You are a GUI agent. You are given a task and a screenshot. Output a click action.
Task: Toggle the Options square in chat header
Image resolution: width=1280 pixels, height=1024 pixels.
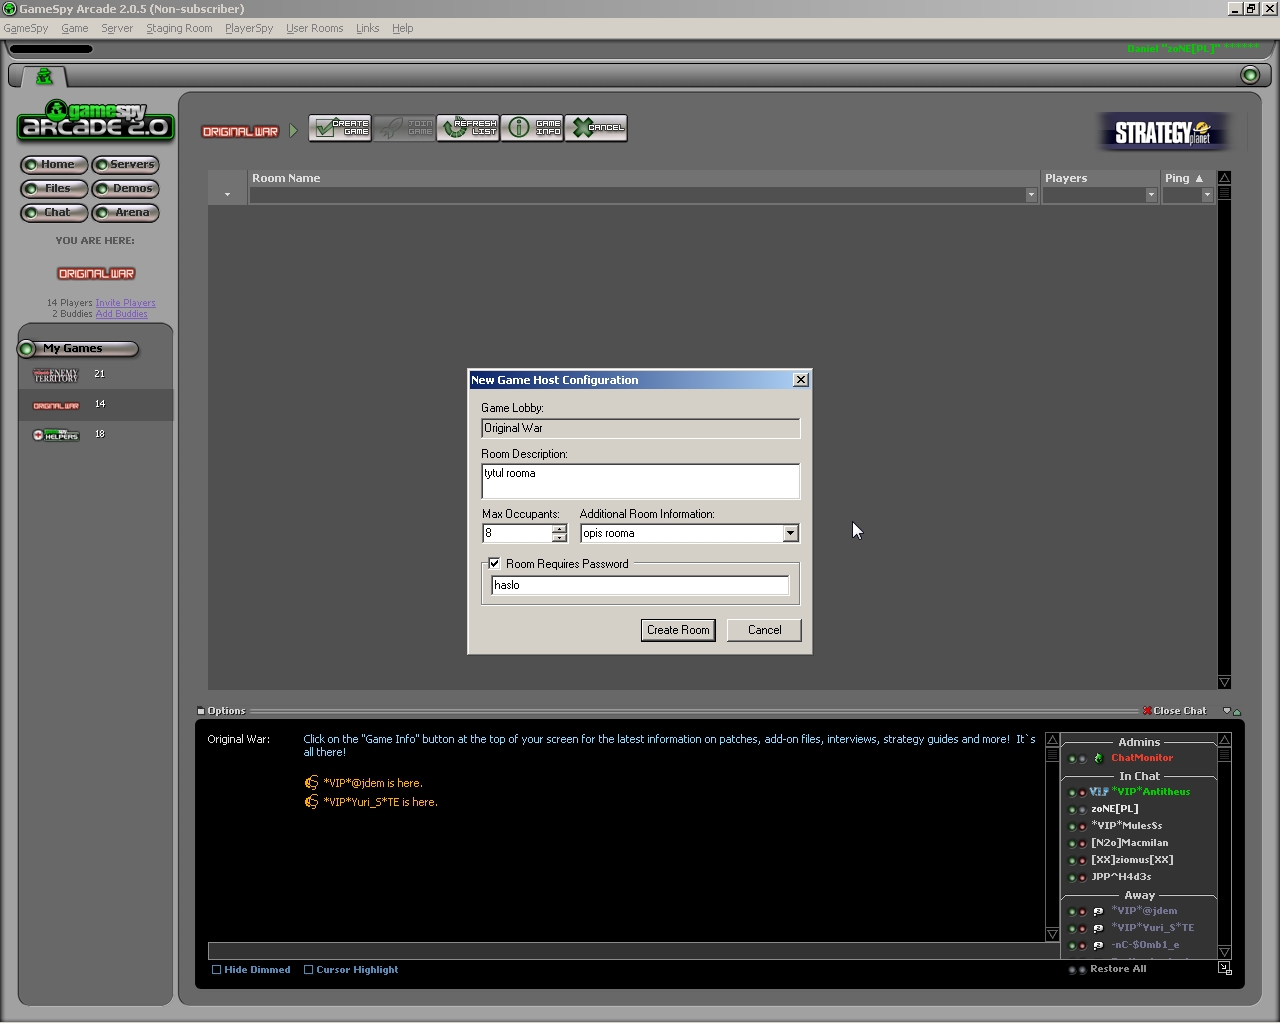(201, 711)
